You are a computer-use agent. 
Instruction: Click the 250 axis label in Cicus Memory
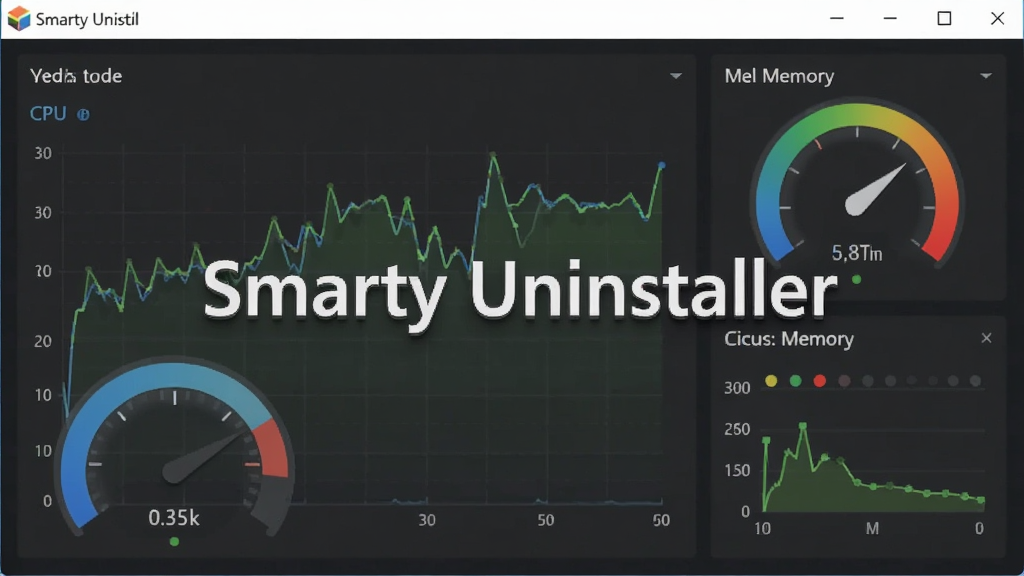click(x=737, y=430)
